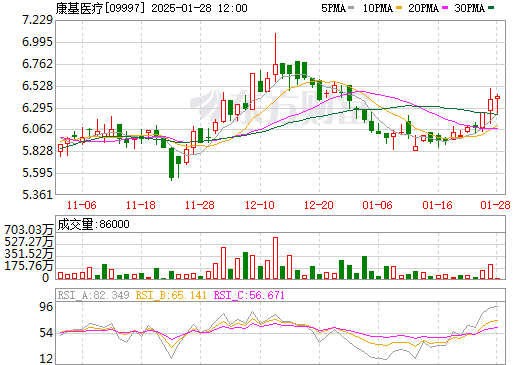Select the 10PMA legend label

(378, 8)
